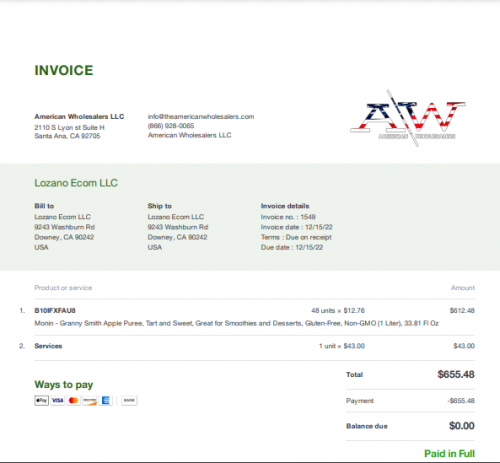
Task: Select the Ways to pay heading
Action: (64, 385)
